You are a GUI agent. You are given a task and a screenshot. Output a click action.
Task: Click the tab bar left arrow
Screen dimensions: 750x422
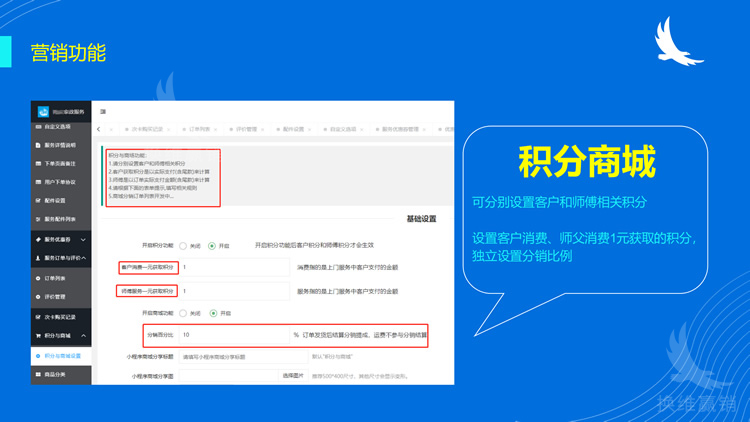click(x=99, y=129)
